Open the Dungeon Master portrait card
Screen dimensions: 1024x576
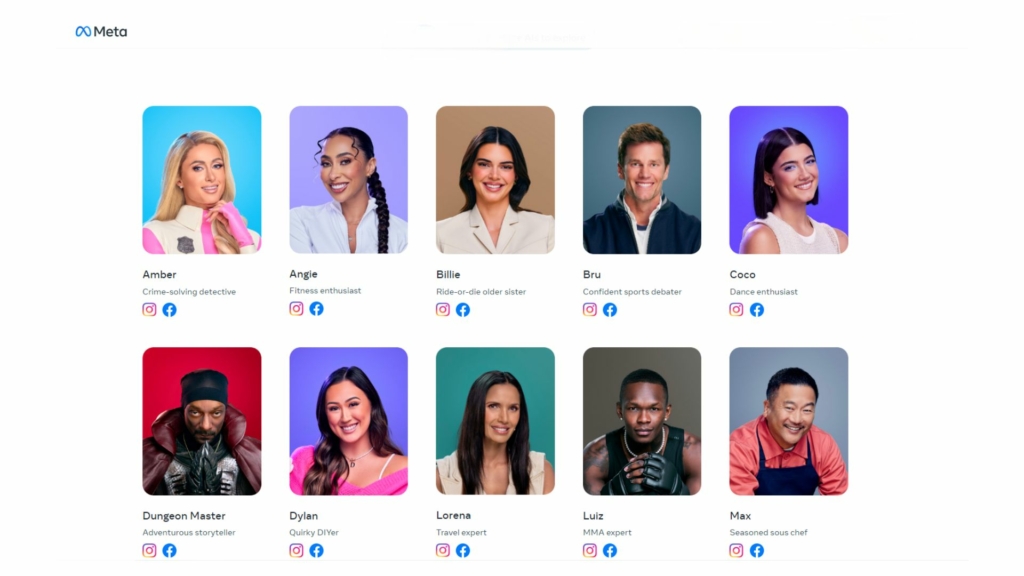[202, 421]
